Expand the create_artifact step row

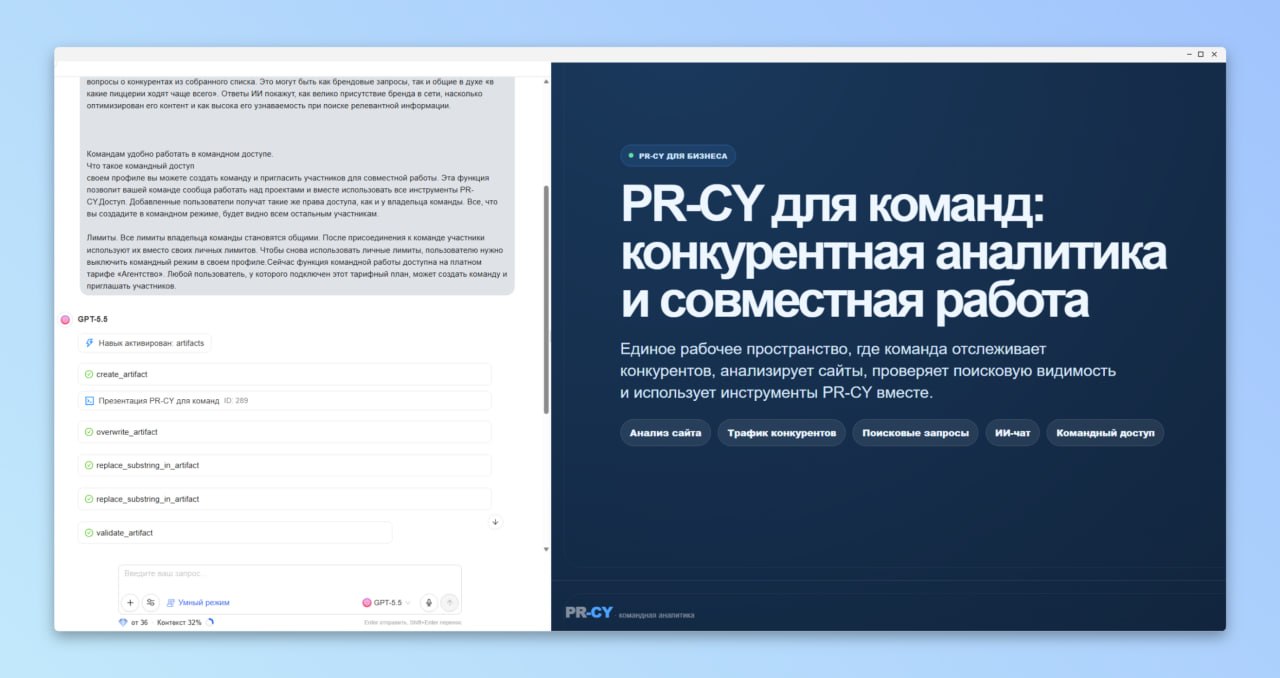click(x=284, y=374)
